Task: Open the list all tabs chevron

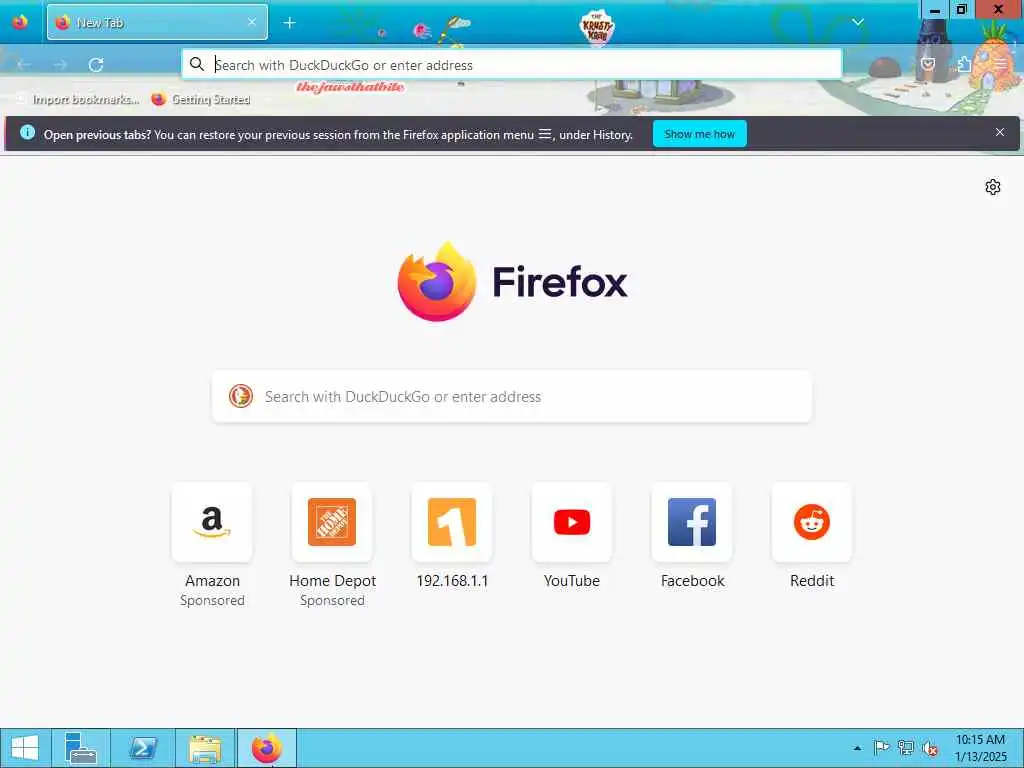Action: pos(857,22)
